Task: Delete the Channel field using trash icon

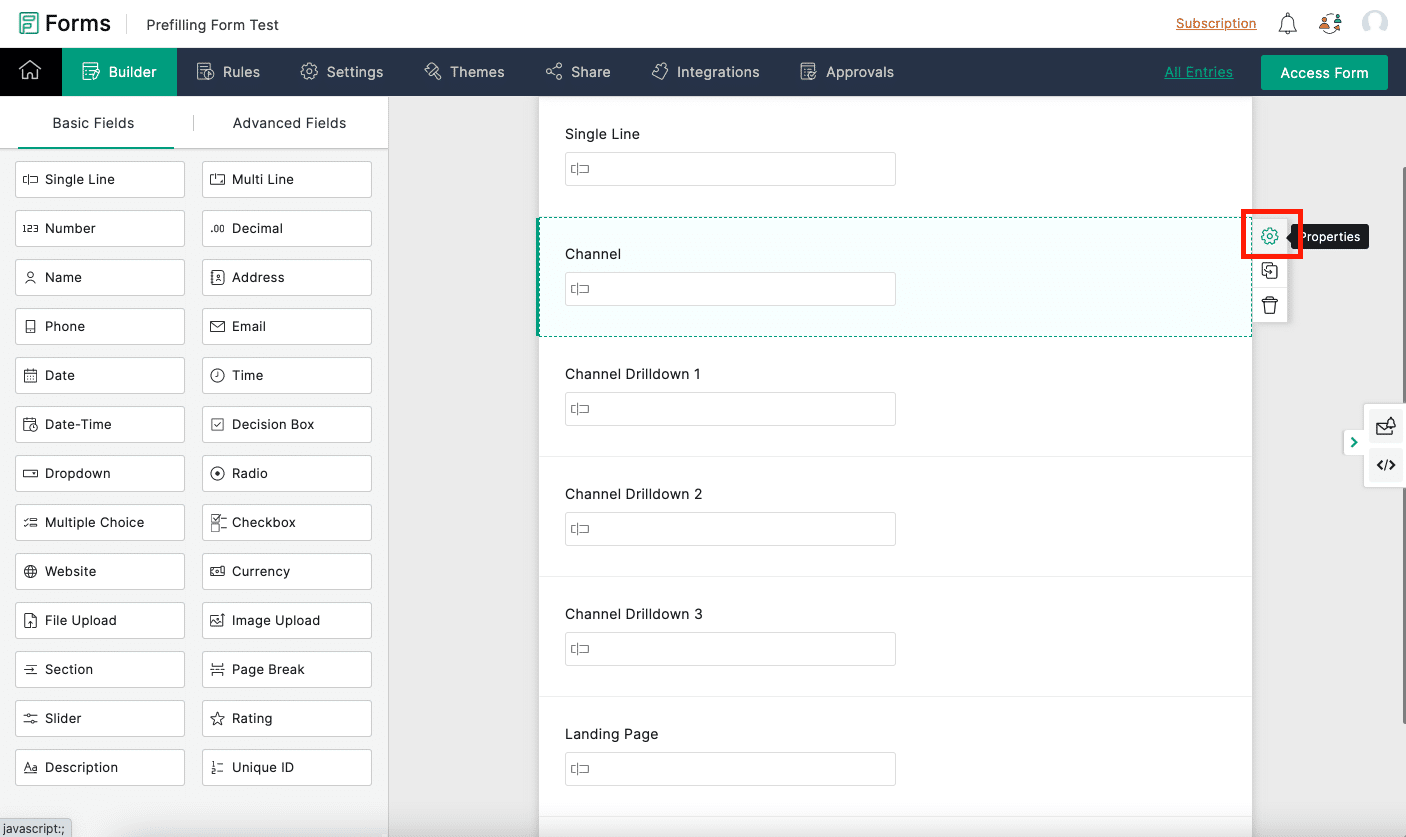Action: coord(1270,305)
